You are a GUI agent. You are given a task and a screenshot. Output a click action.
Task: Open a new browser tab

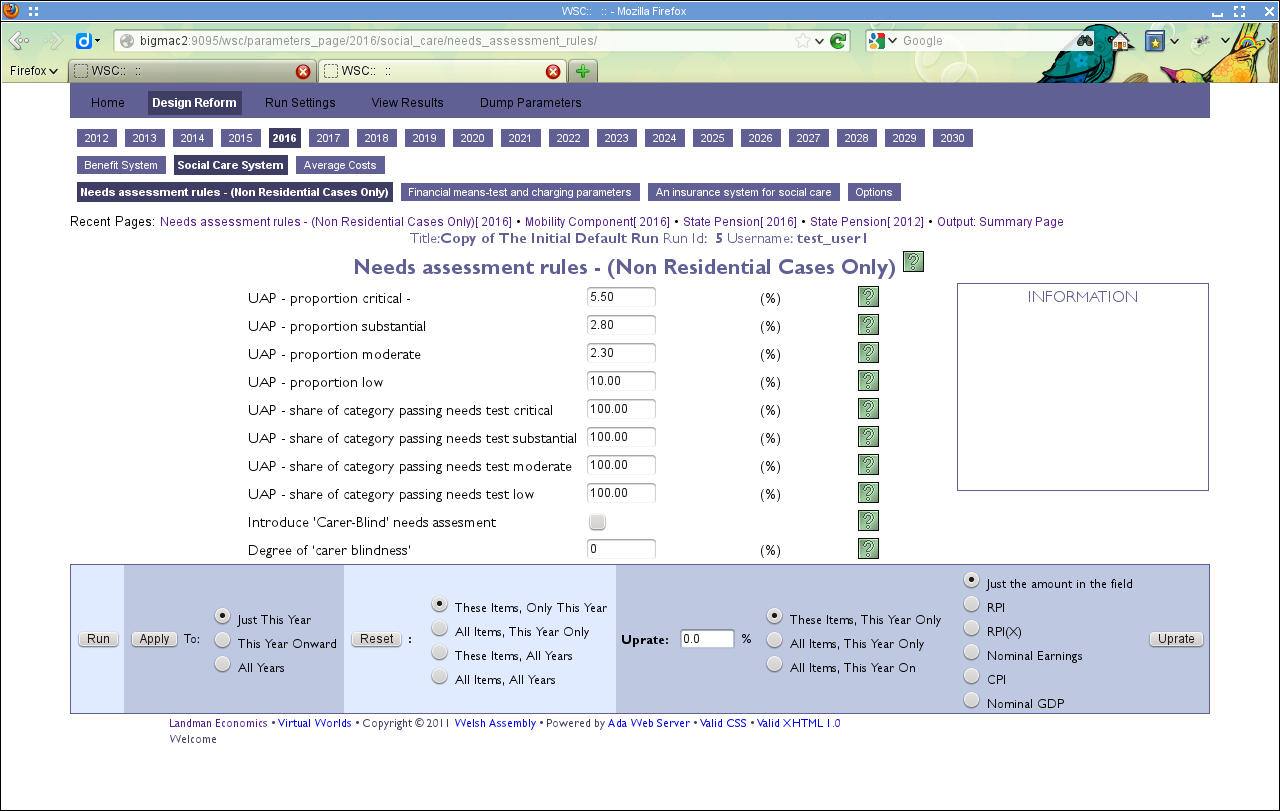pos(582,71)
